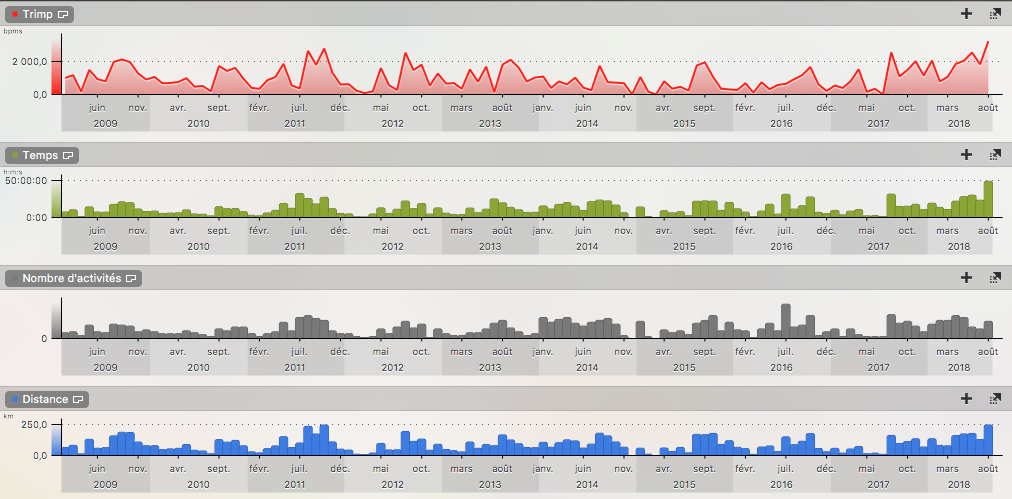Click the speech bubble icon next to Temps
The height and width of the screenshot is (499, 1012).
point(68,156)
